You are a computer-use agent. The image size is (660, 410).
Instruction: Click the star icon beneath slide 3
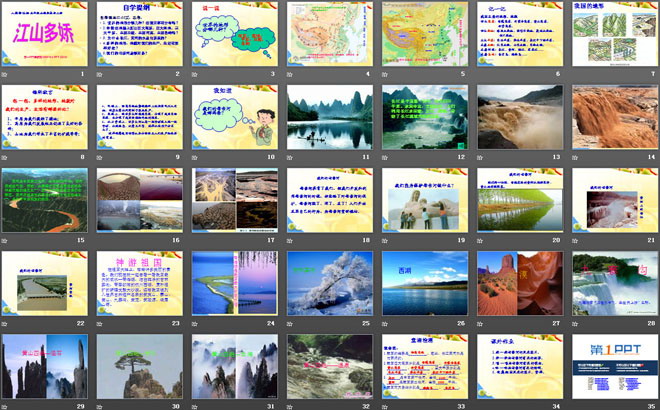194,75
